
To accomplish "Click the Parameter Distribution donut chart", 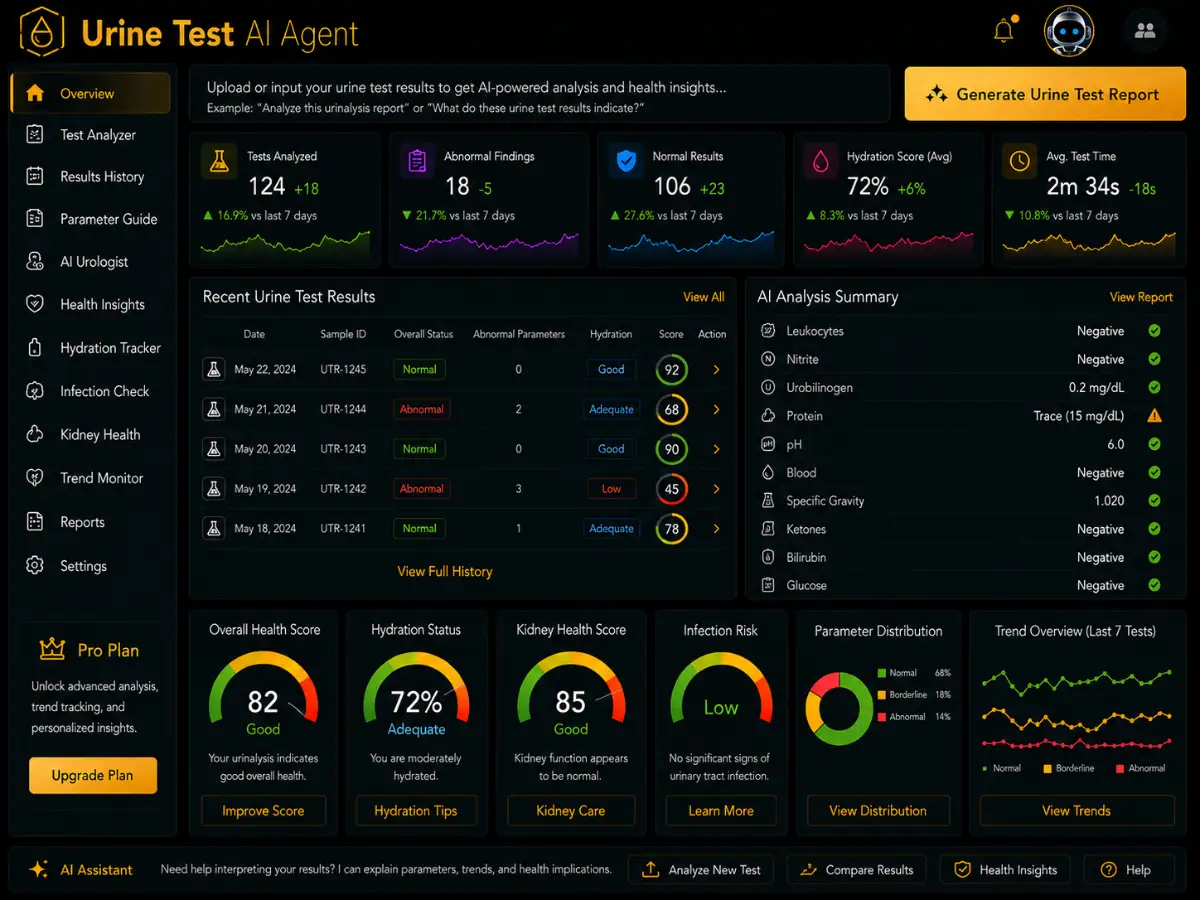I will pyautogui.click(x=841, y=708).
